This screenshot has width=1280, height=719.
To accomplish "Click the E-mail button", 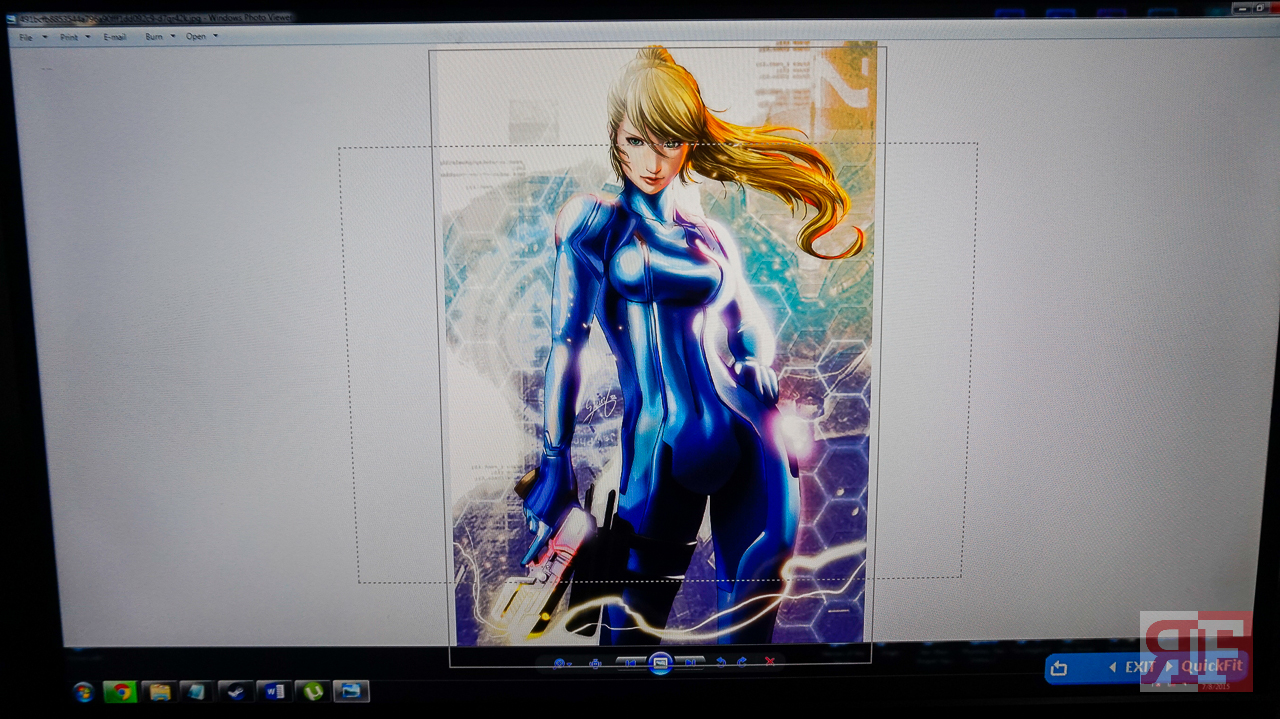I will pyautogui.click(x=115, y=37).
